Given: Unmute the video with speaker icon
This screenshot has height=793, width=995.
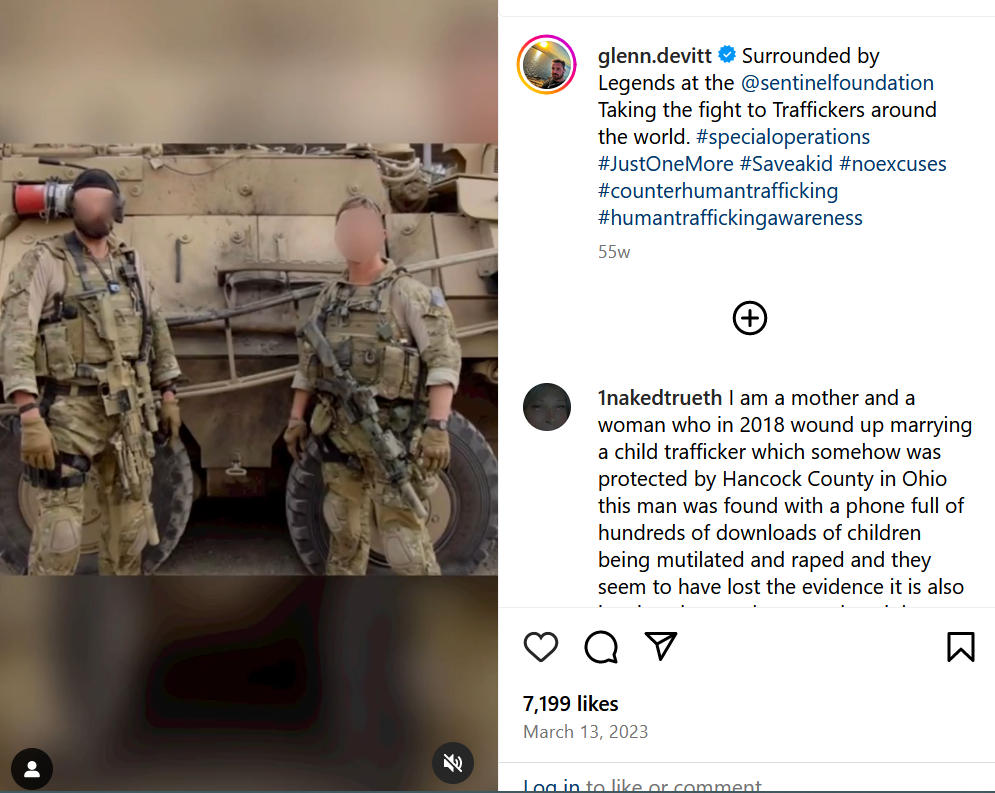Looking at the screenshot, I should point(452,763).
